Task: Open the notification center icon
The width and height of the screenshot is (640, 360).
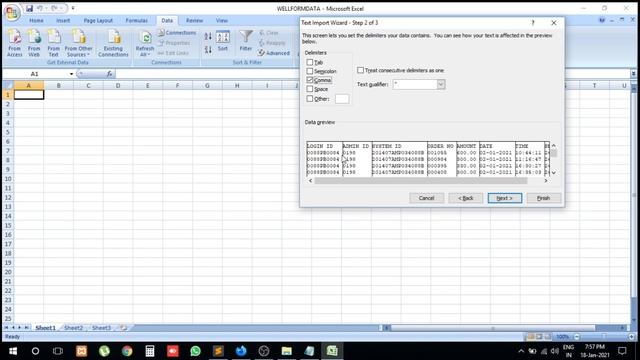Action: (622, 351)
